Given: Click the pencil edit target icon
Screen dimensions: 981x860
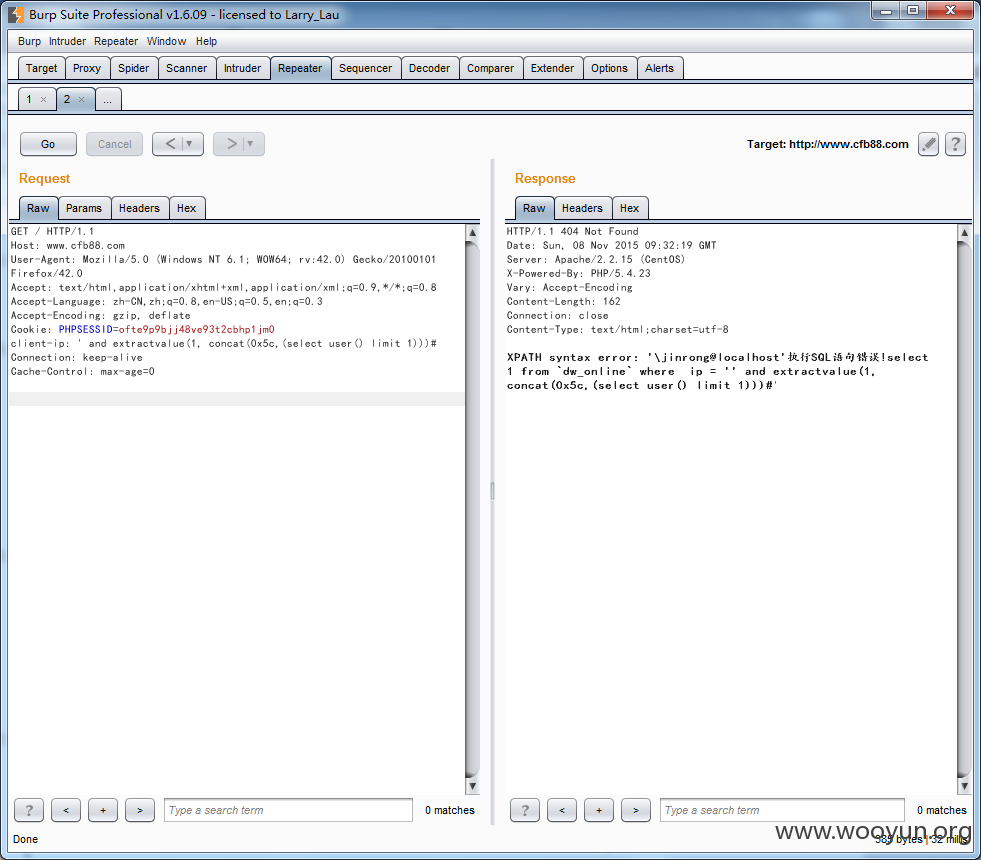Looking at the screenshot, I should tap(928, 144).
